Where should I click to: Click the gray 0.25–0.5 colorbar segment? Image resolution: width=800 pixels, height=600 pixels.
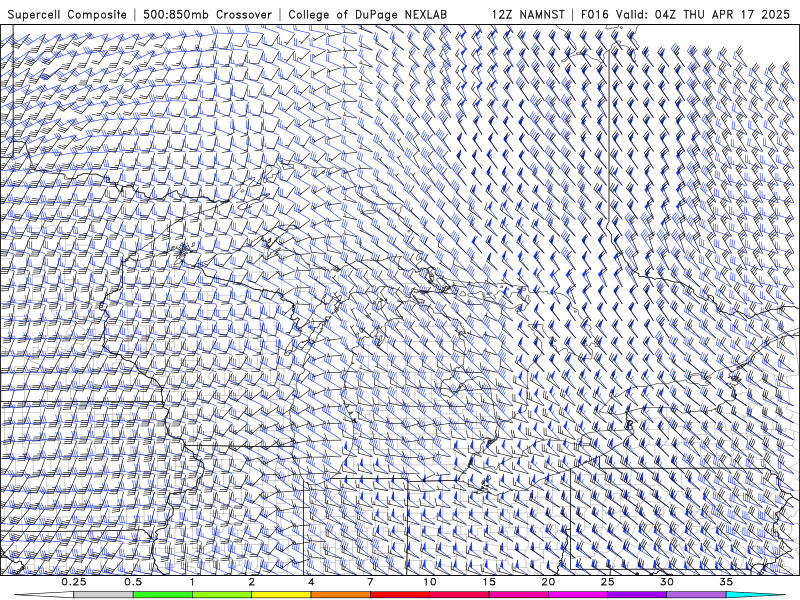click(103, 595)
